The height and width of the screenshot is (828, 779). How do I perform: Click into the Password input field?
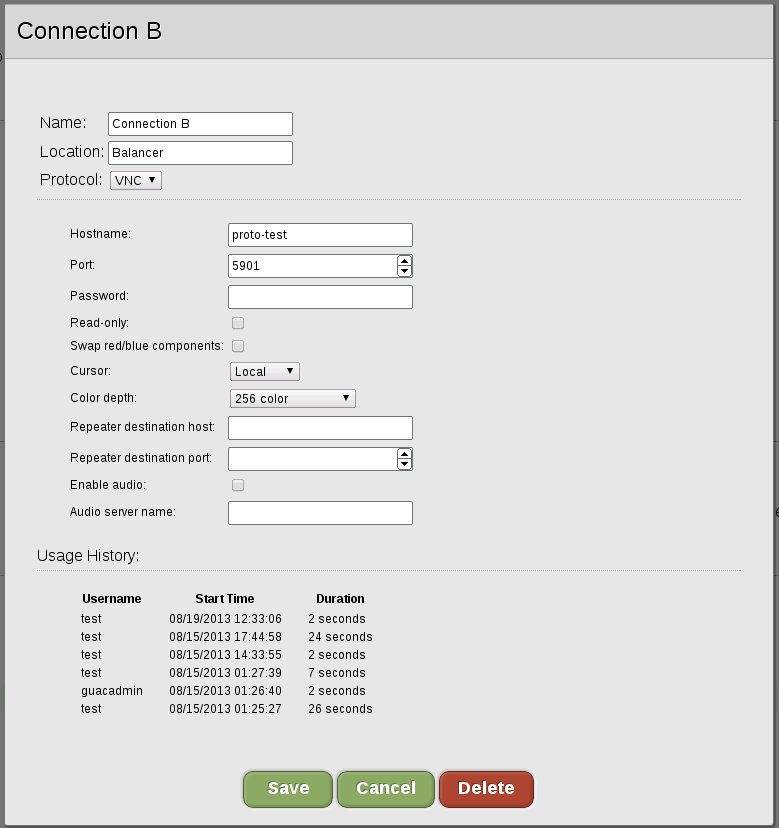point(320,297)
